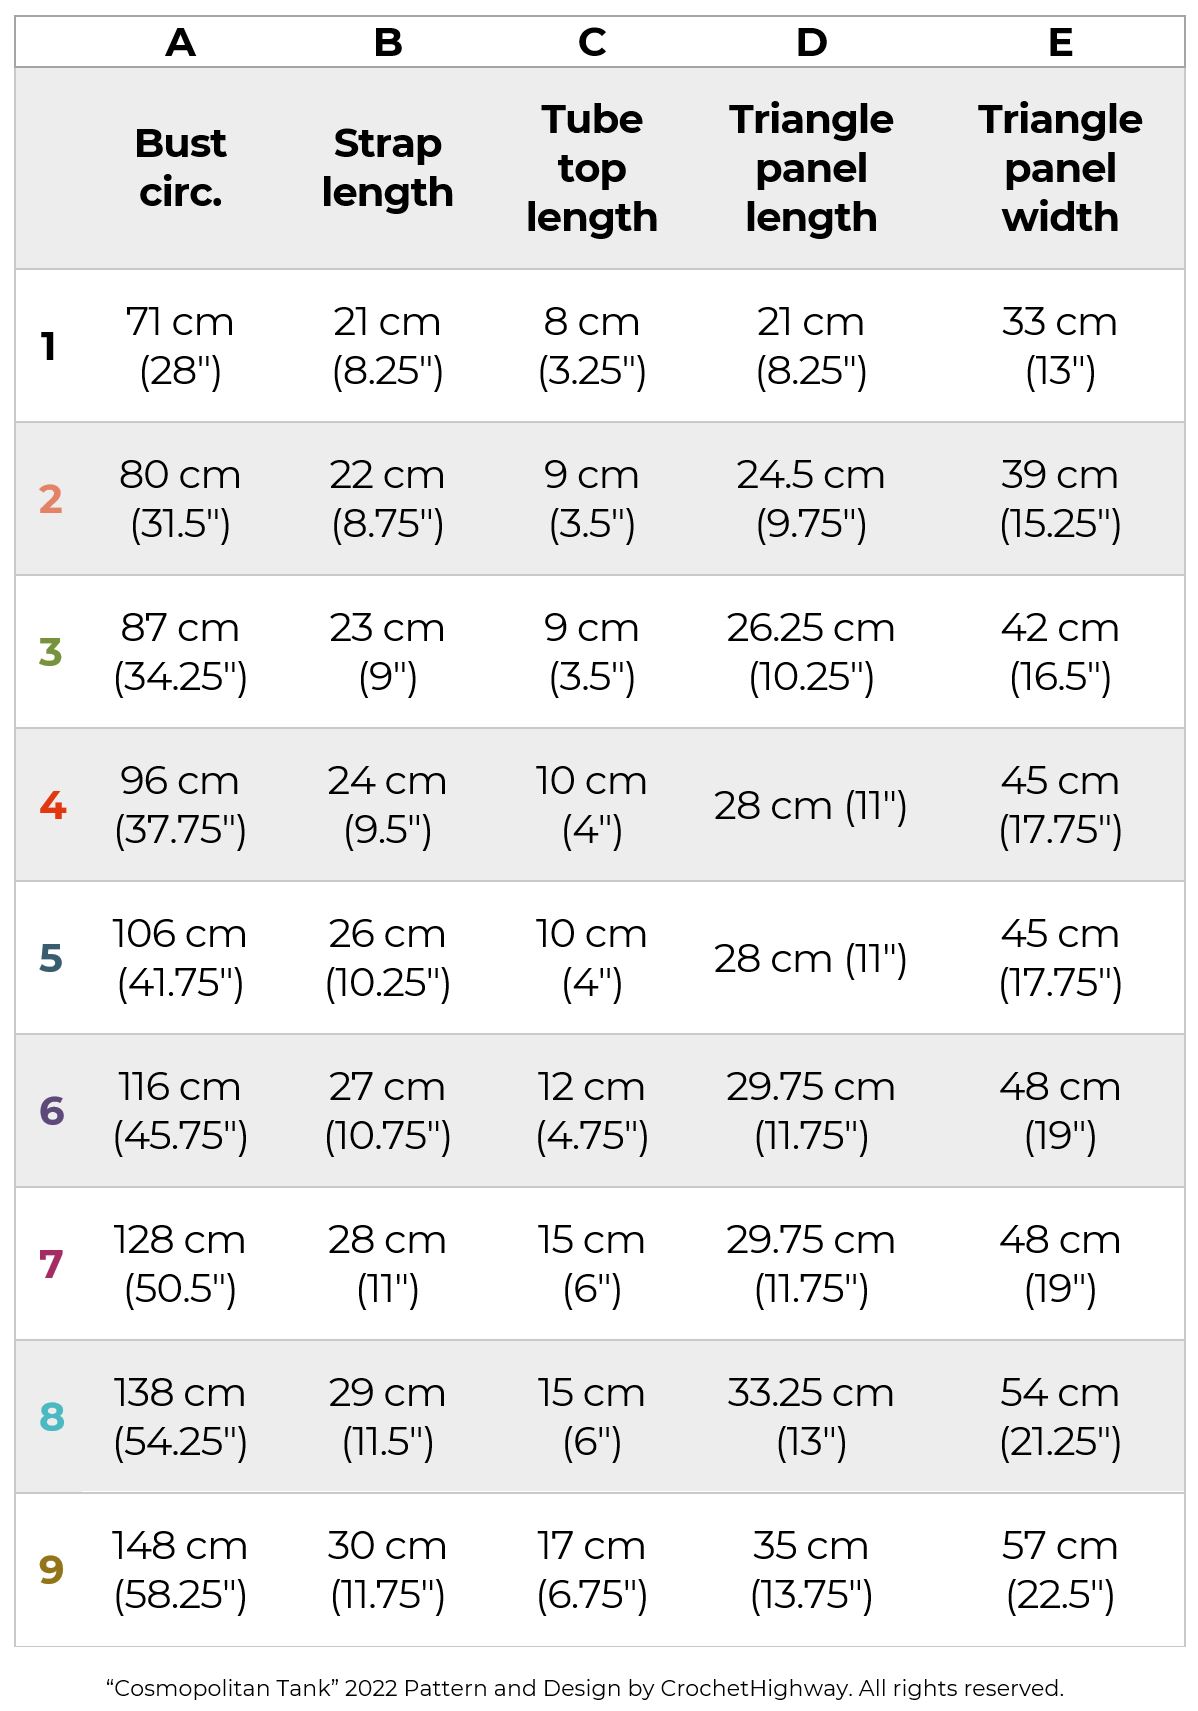Click the Cosmopolitan Tank copyright footer text
The width and height of the screenshot is (1198, 1711).
(585, 1688)
